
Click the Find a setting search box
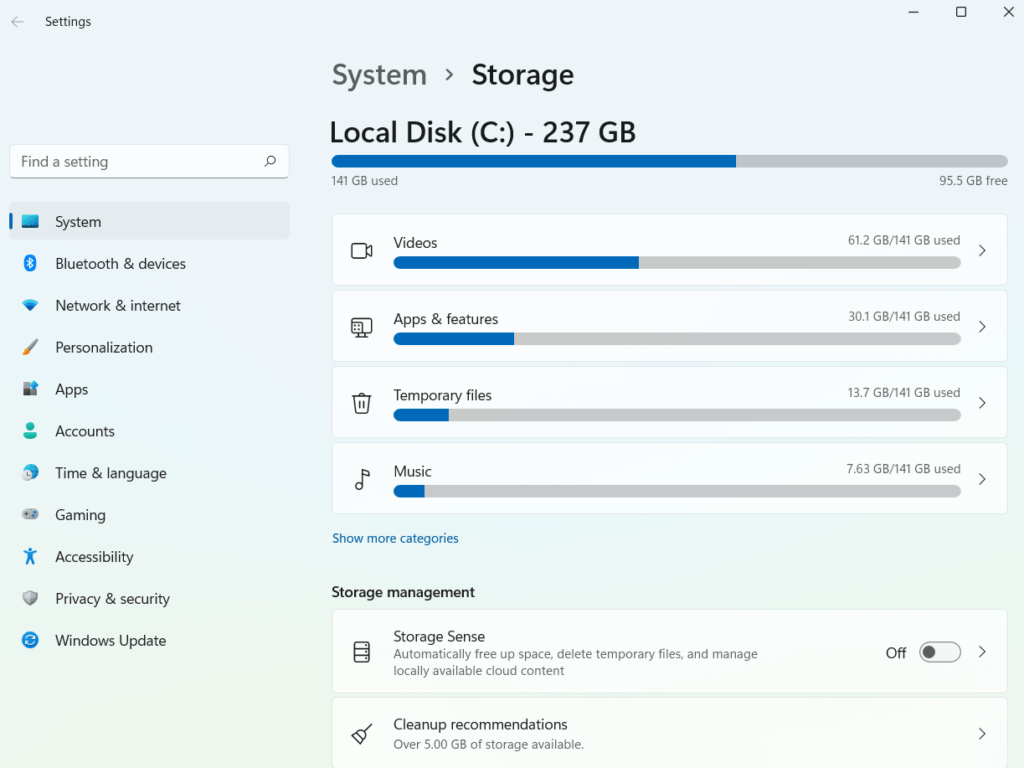(x=135, y=161)
